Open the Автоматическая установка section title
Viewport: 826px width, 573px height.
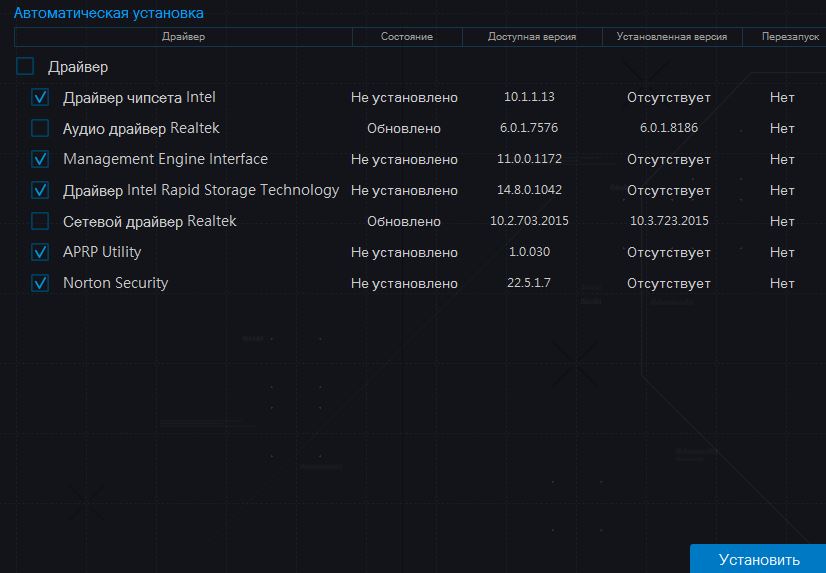coord(108,14)
